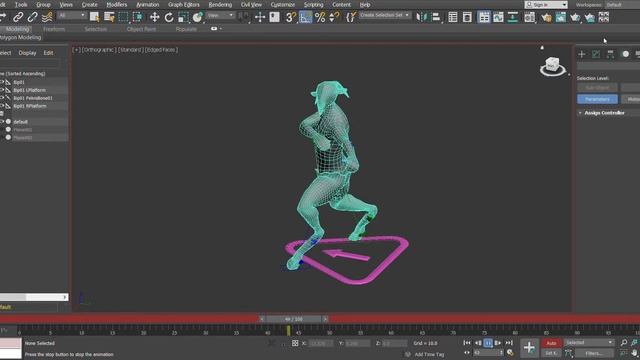
Task: Toggle the Scene Explorer icon
Action: (453, 17)
